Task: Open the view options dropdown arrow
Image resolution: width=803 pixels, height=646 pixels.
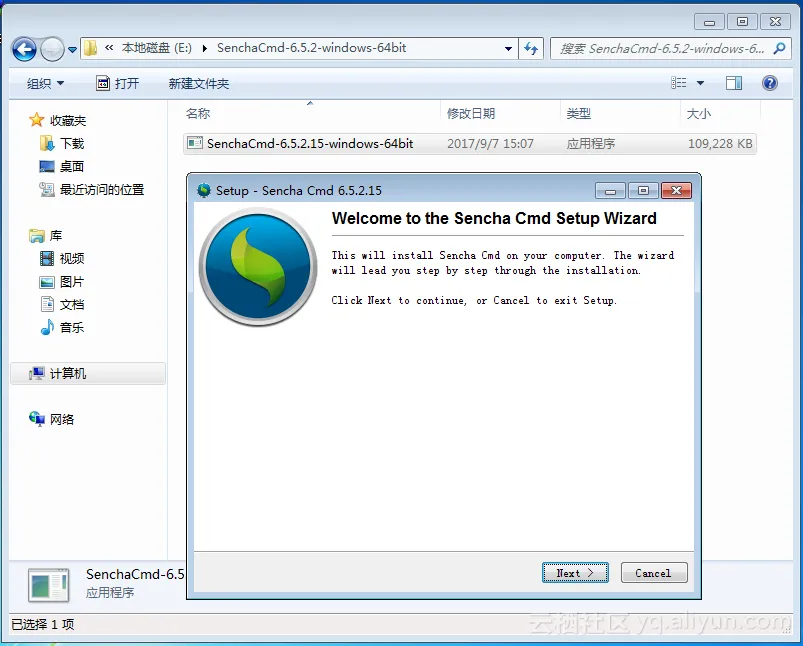Action: pyautogui.click(x=700, y=83)
